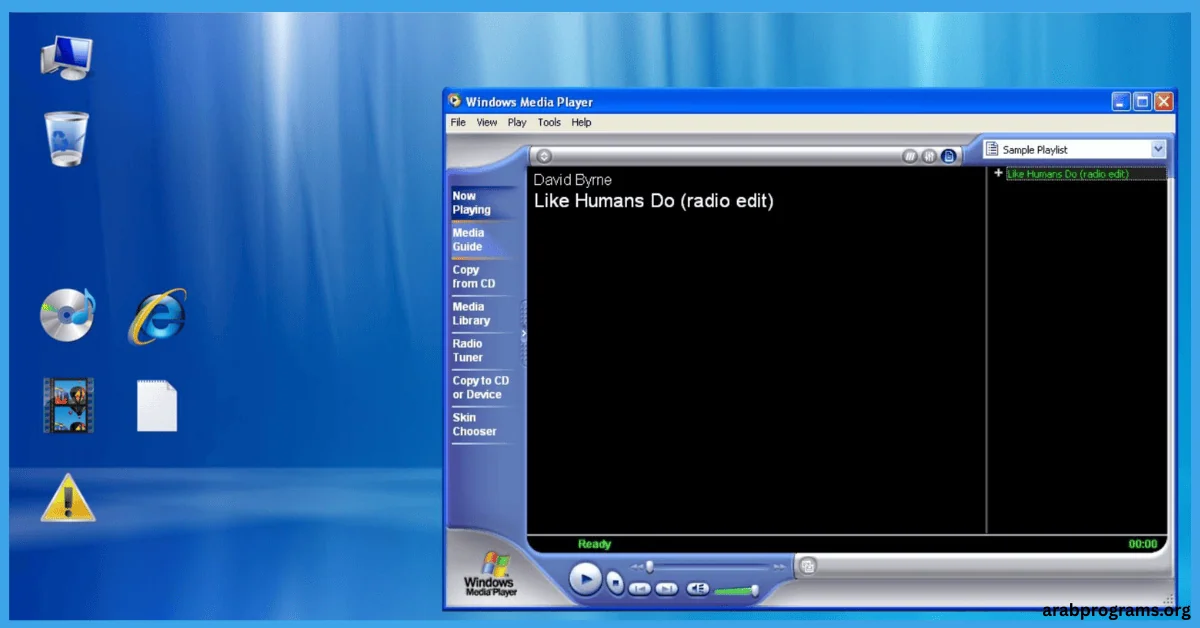The image size is (1200, 628).
Task: Open the Media Library tab
Action: click(x=482, y=314)
